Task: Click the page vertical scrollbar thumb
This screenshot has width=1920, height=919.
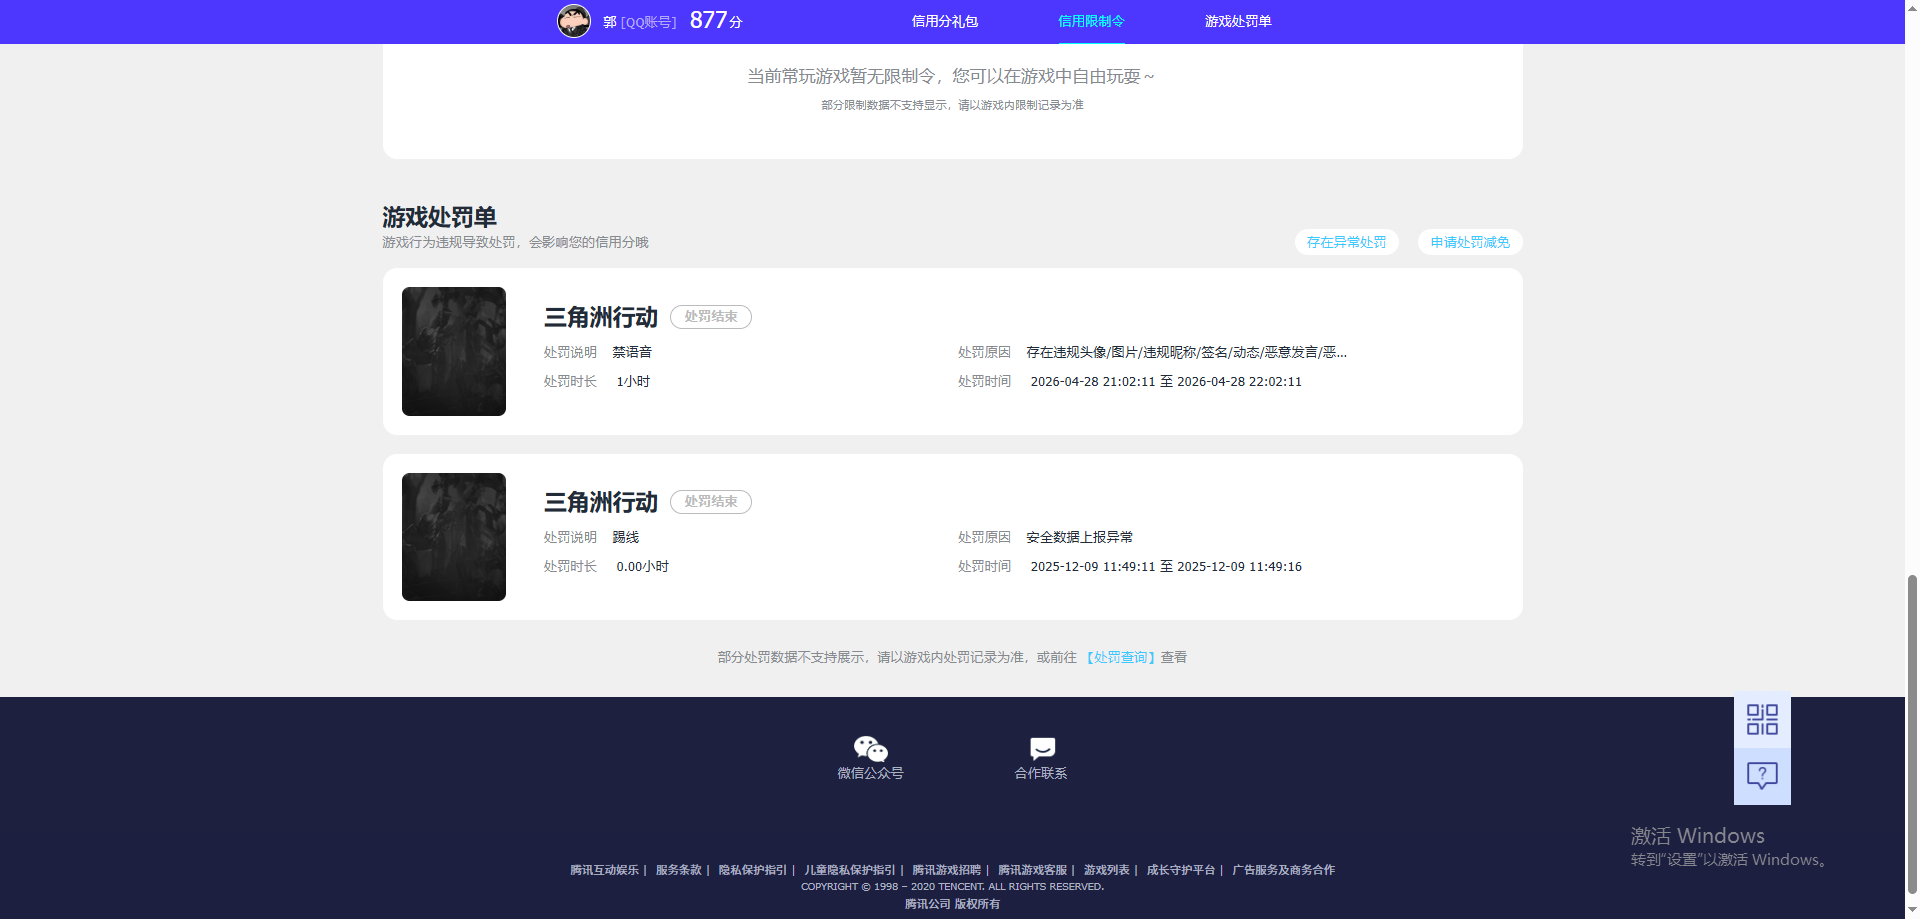Action: click(1912, 733)
